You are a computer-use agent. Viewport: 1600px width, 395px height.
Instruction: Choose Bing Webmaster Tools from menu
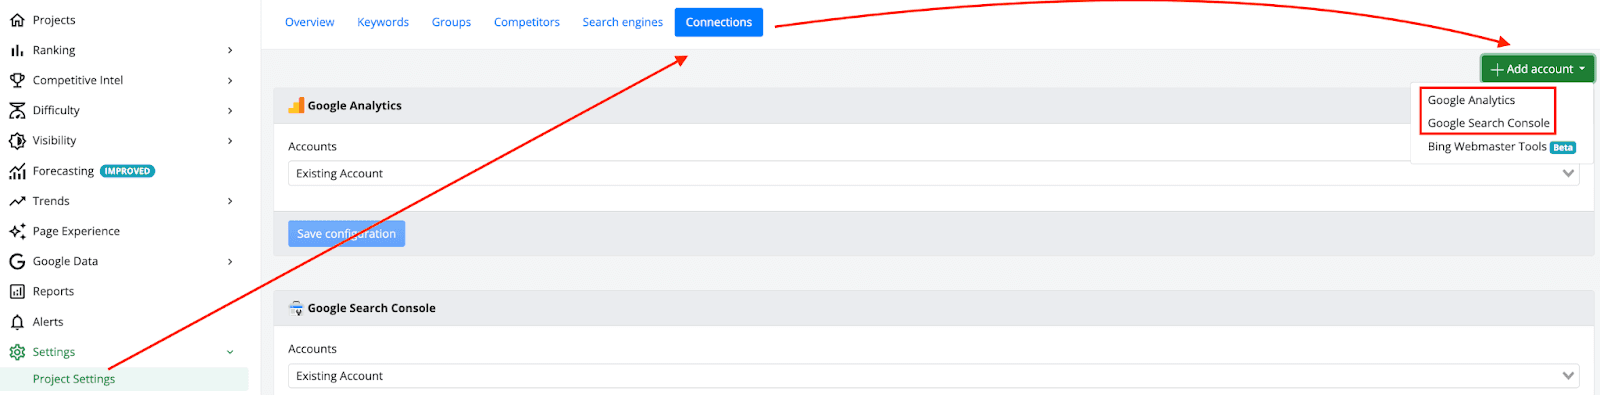pyautogui.click(x=1487, y=146)
